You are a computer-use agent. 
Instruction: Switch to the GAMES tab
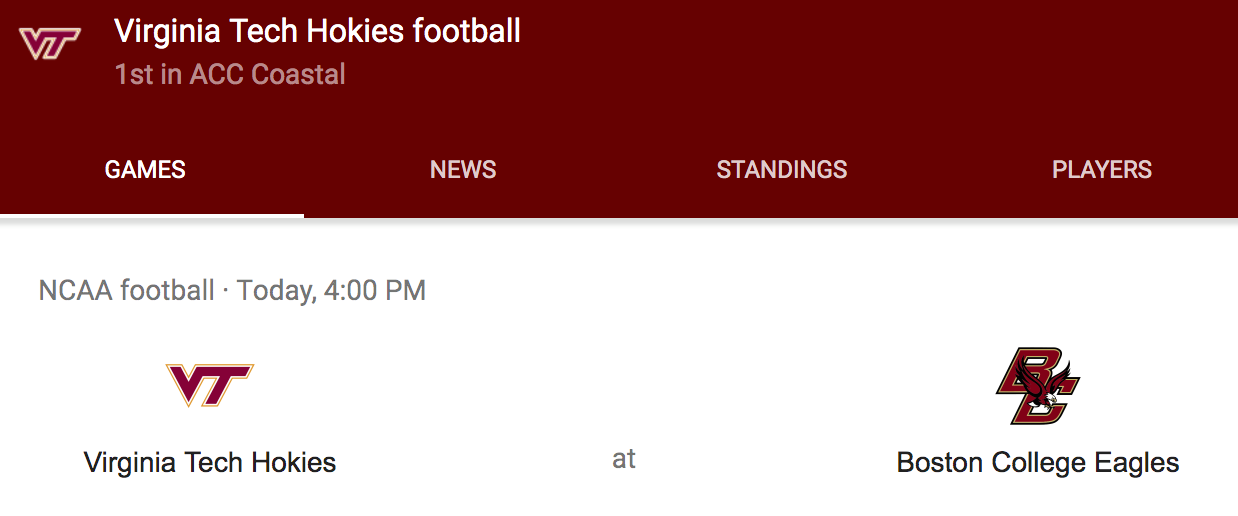click(145, 170)
